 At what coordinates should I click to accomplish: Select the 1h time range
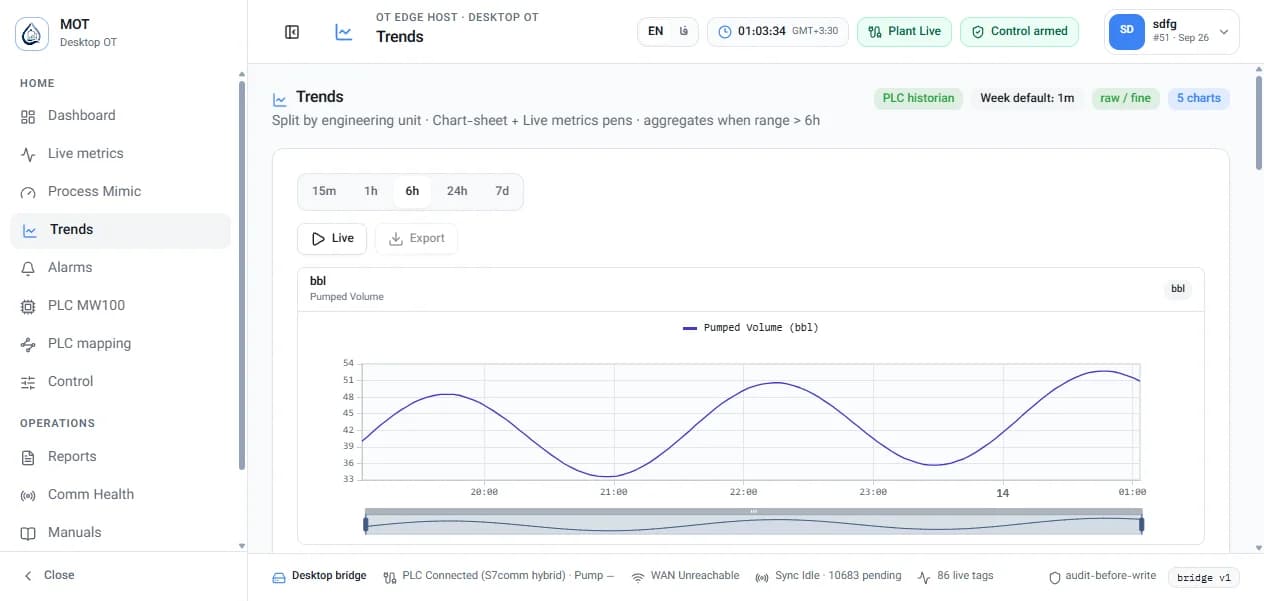point(371,191)
